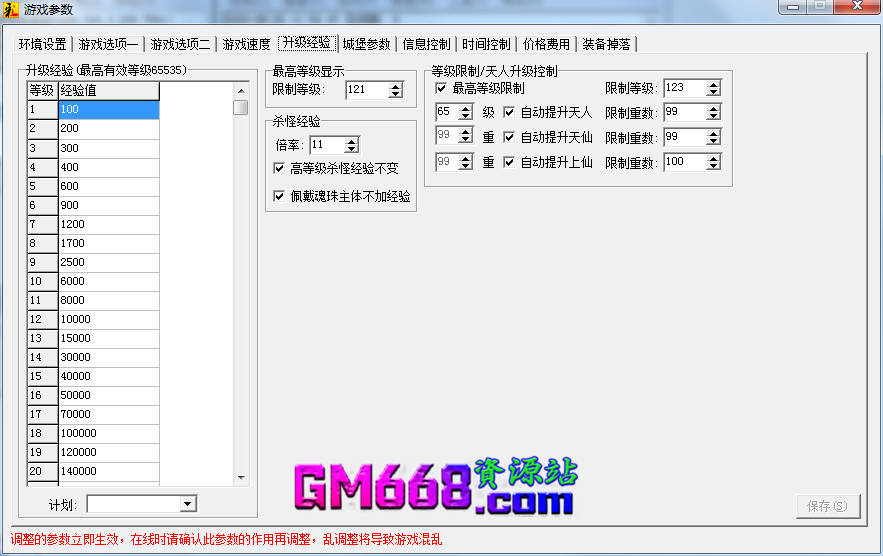Increase the 限制等级 value under 最高等级显示
883x556 pixels.
[x=396, y=86]
